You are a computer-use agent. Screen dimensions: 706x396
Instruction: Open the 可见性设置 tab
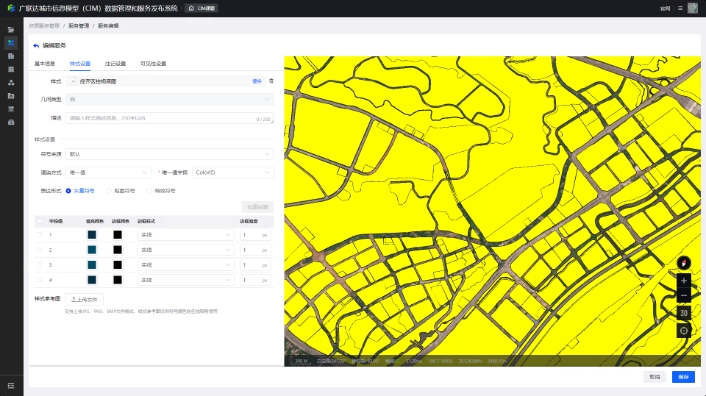point(153,64)
